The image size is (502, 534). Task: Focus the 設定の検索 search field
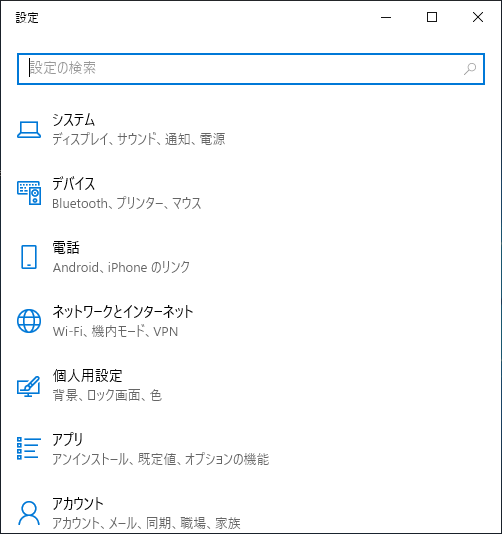point(251,69)
